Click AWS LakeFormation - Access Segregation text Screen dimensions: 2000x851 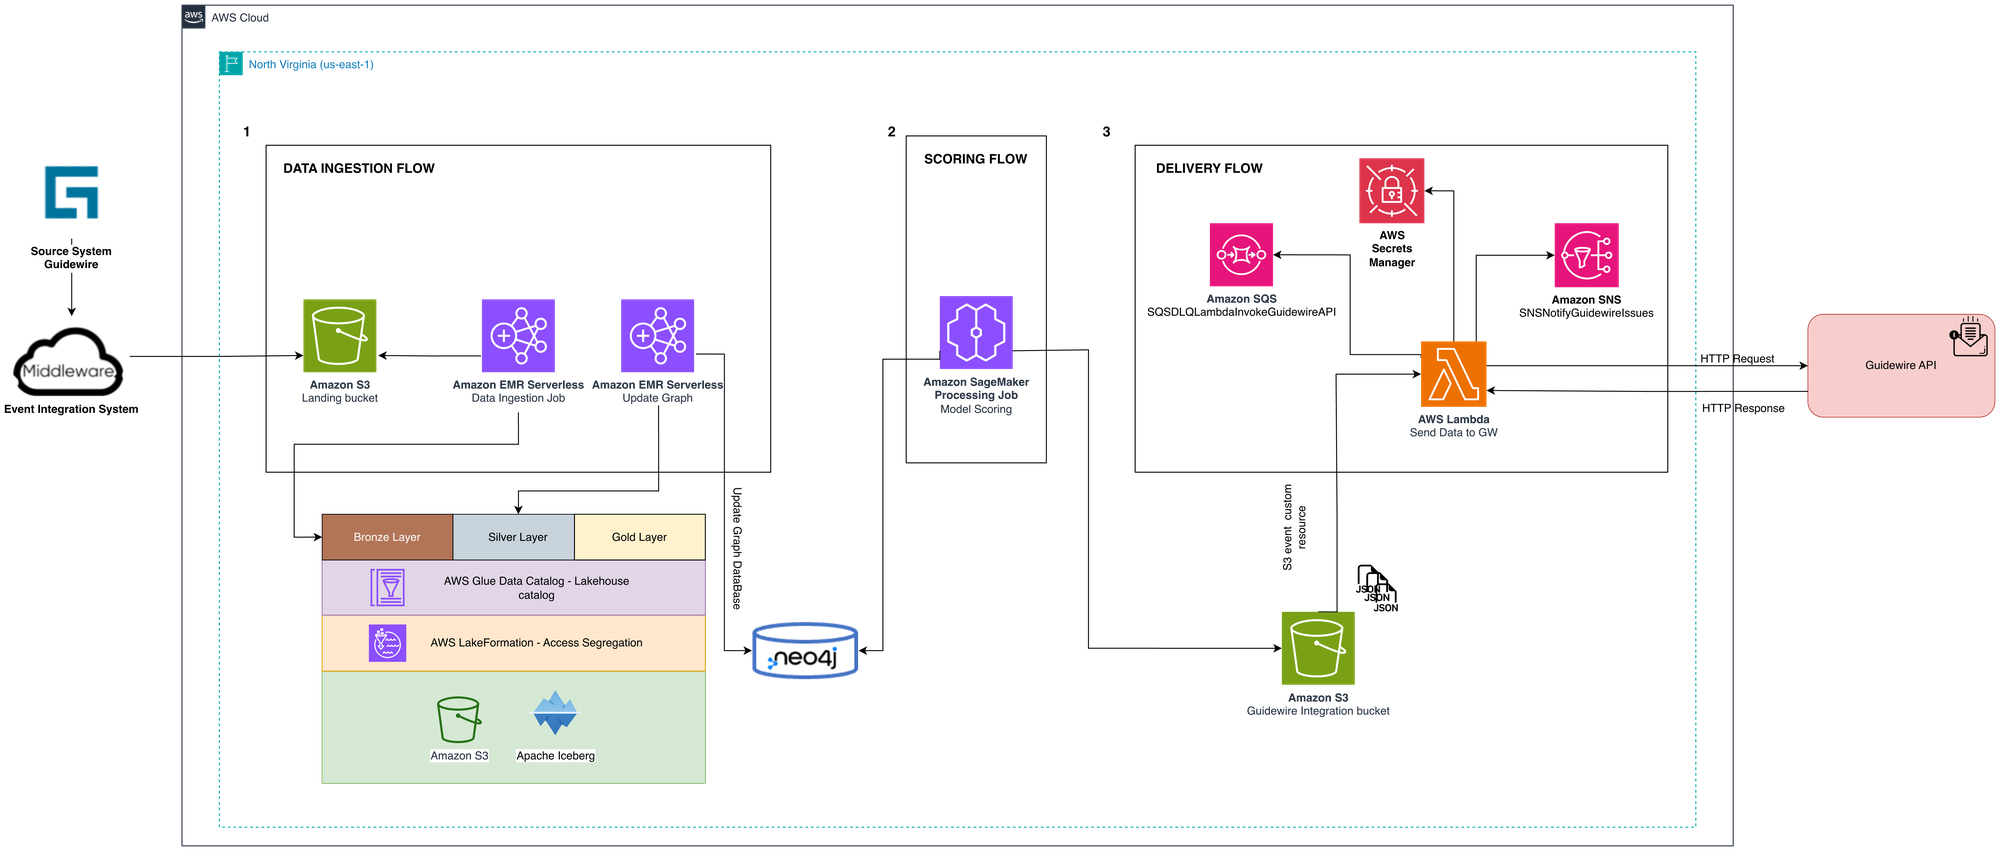point(536,643)
